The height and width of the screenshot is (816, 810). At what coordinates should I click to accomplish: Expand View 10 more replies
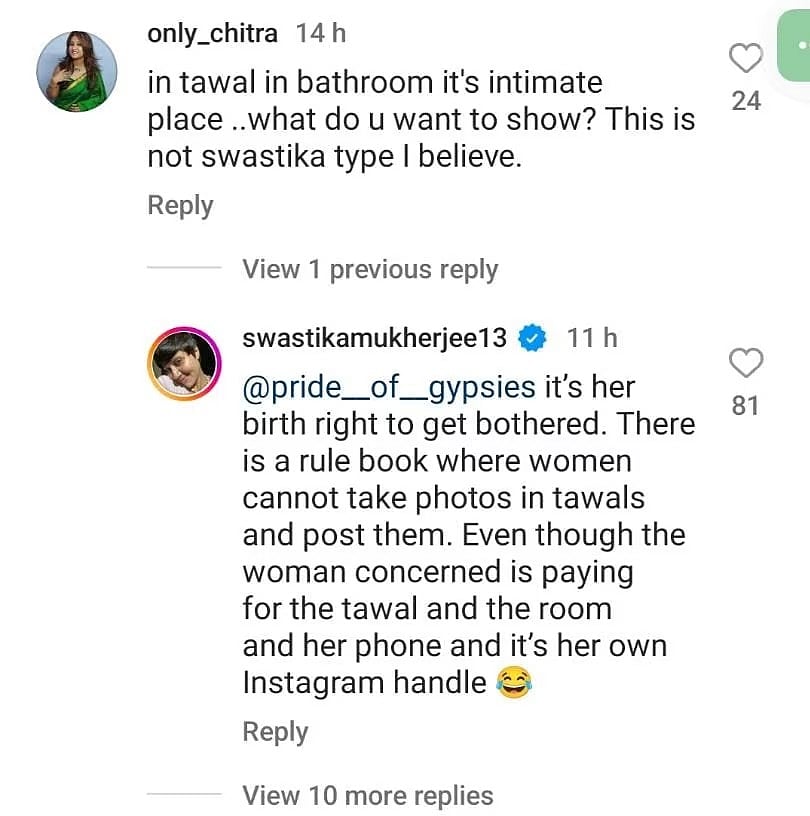[x=368, y=796]
